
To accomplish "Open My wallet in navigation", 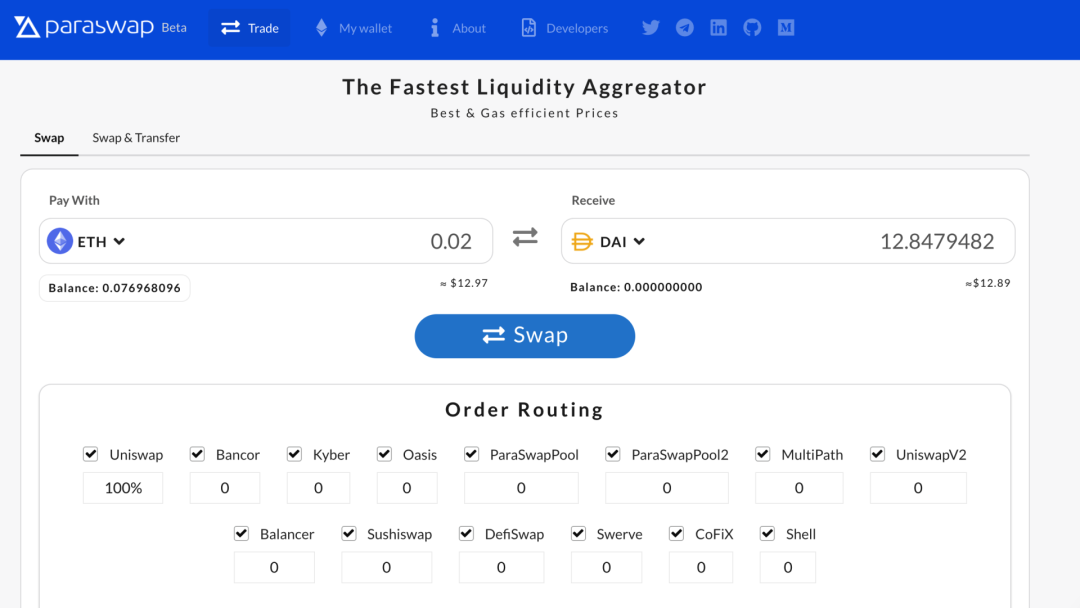I will coord(354,28).
